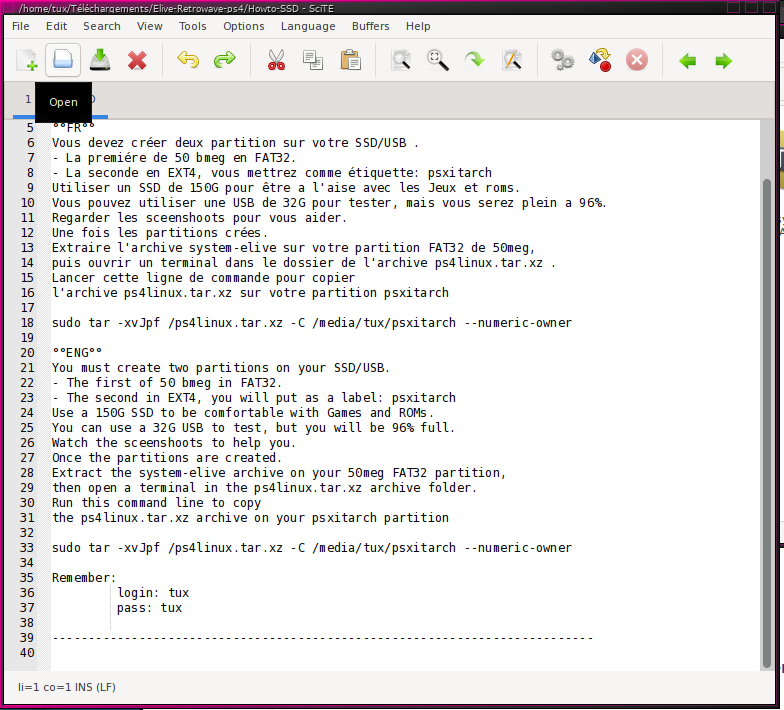Undo the last edit
Viewport: 784px width, 710px height.
click(188, 60)
